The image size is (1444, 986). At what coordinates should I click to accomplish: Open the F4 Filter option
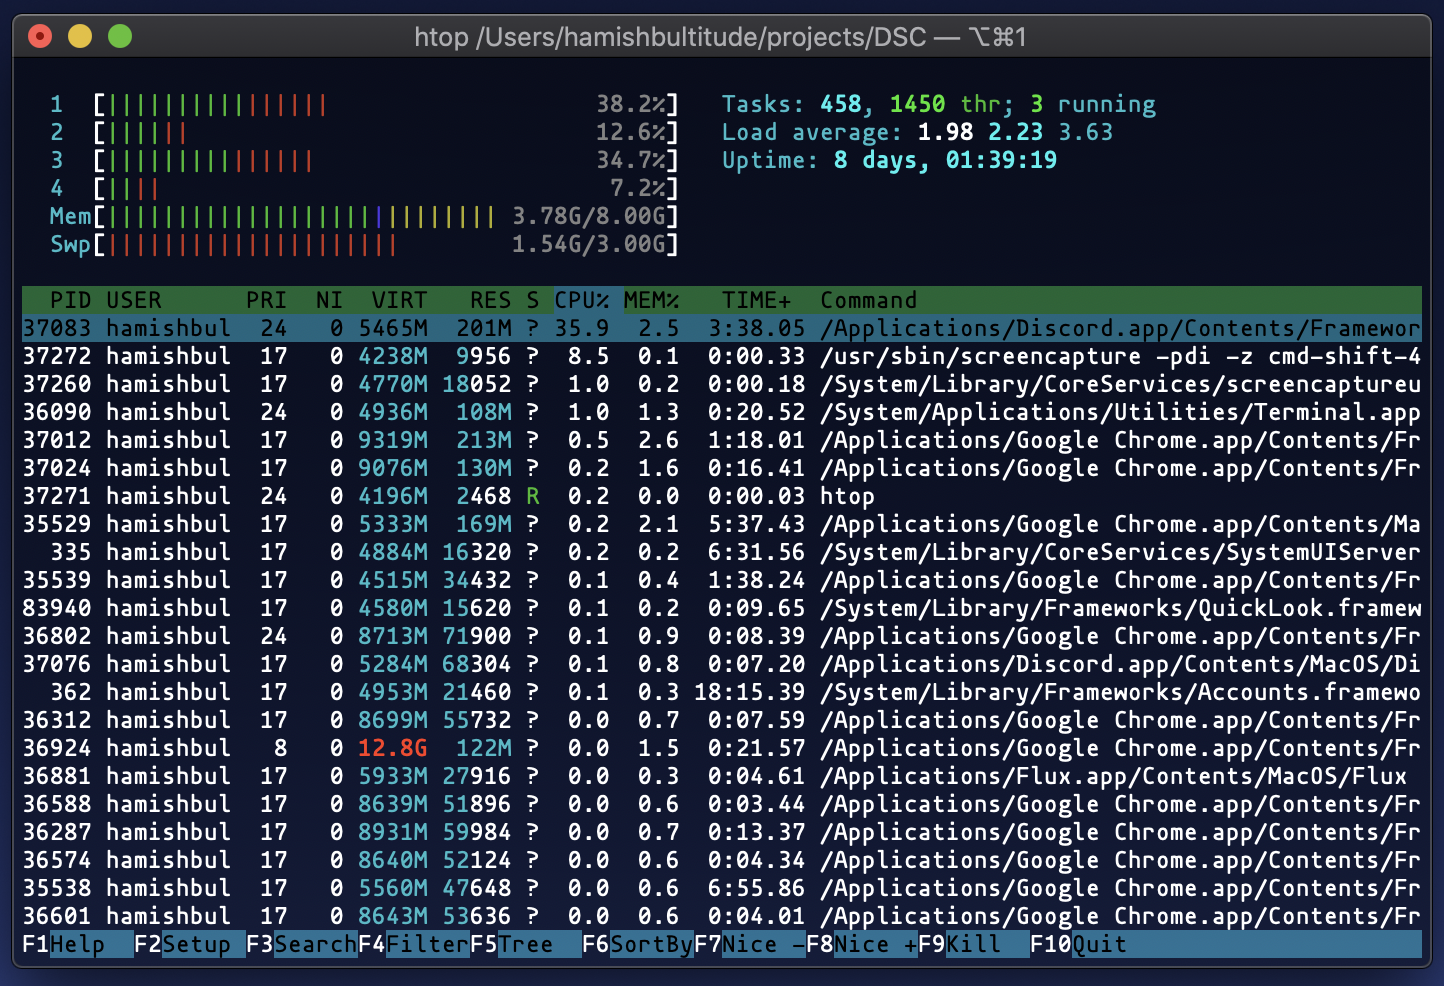coord(413,944)
